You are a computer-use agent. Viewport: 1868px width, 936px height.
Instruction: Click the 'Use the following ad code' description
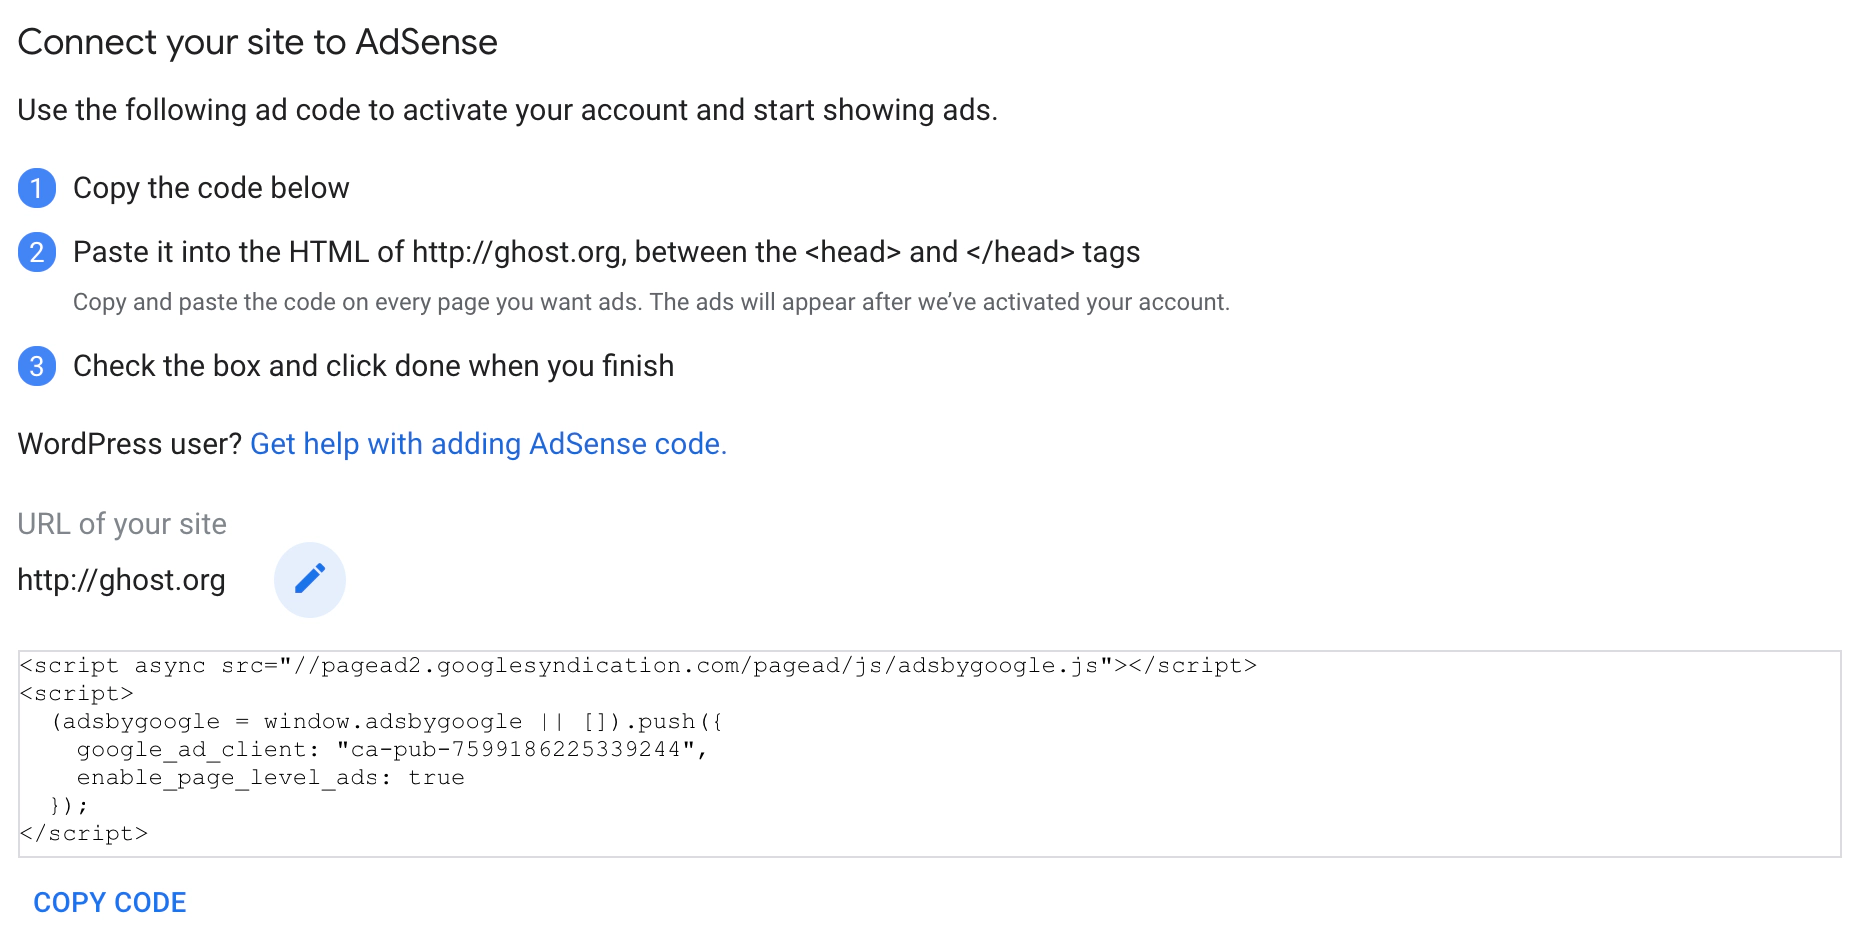pyautogui.click(x=507, y=110)
